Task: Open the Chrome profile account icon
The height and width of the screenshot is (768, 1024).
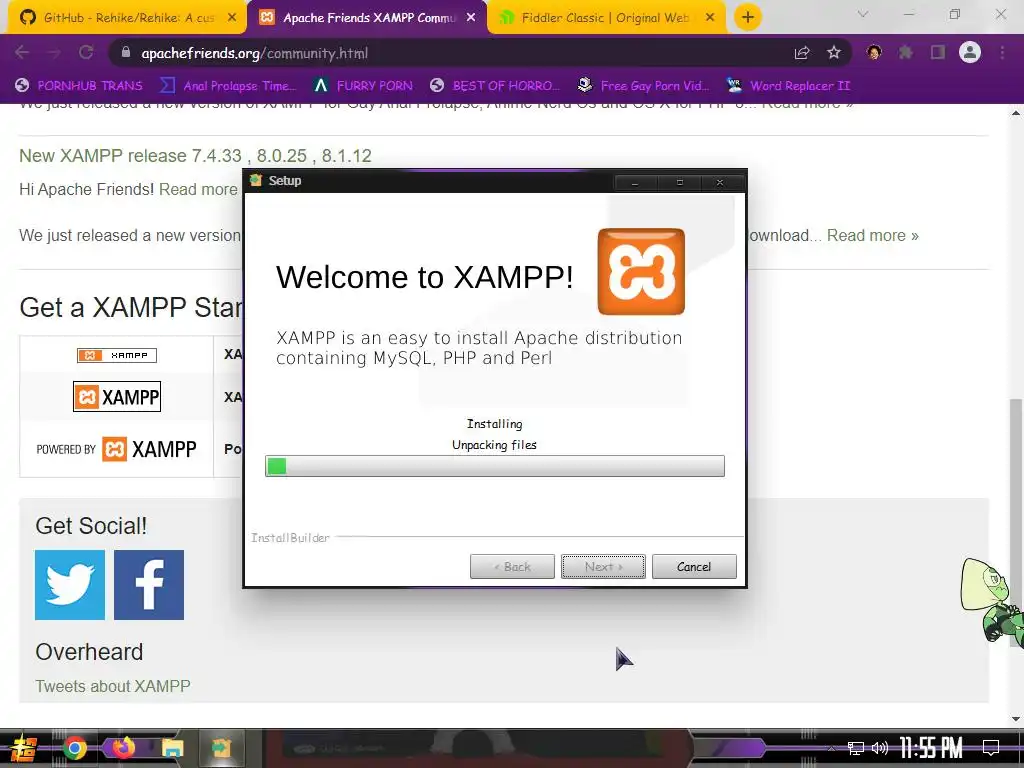Action: click(970, 52)
